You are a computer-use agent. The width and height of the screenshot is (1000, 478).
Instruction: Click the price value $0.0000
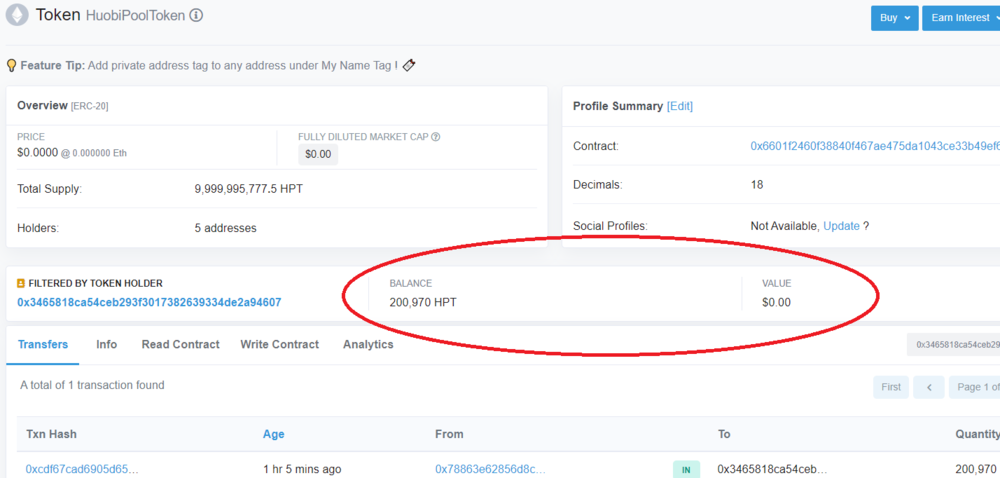pyautogui.click(x=38, y=153)
